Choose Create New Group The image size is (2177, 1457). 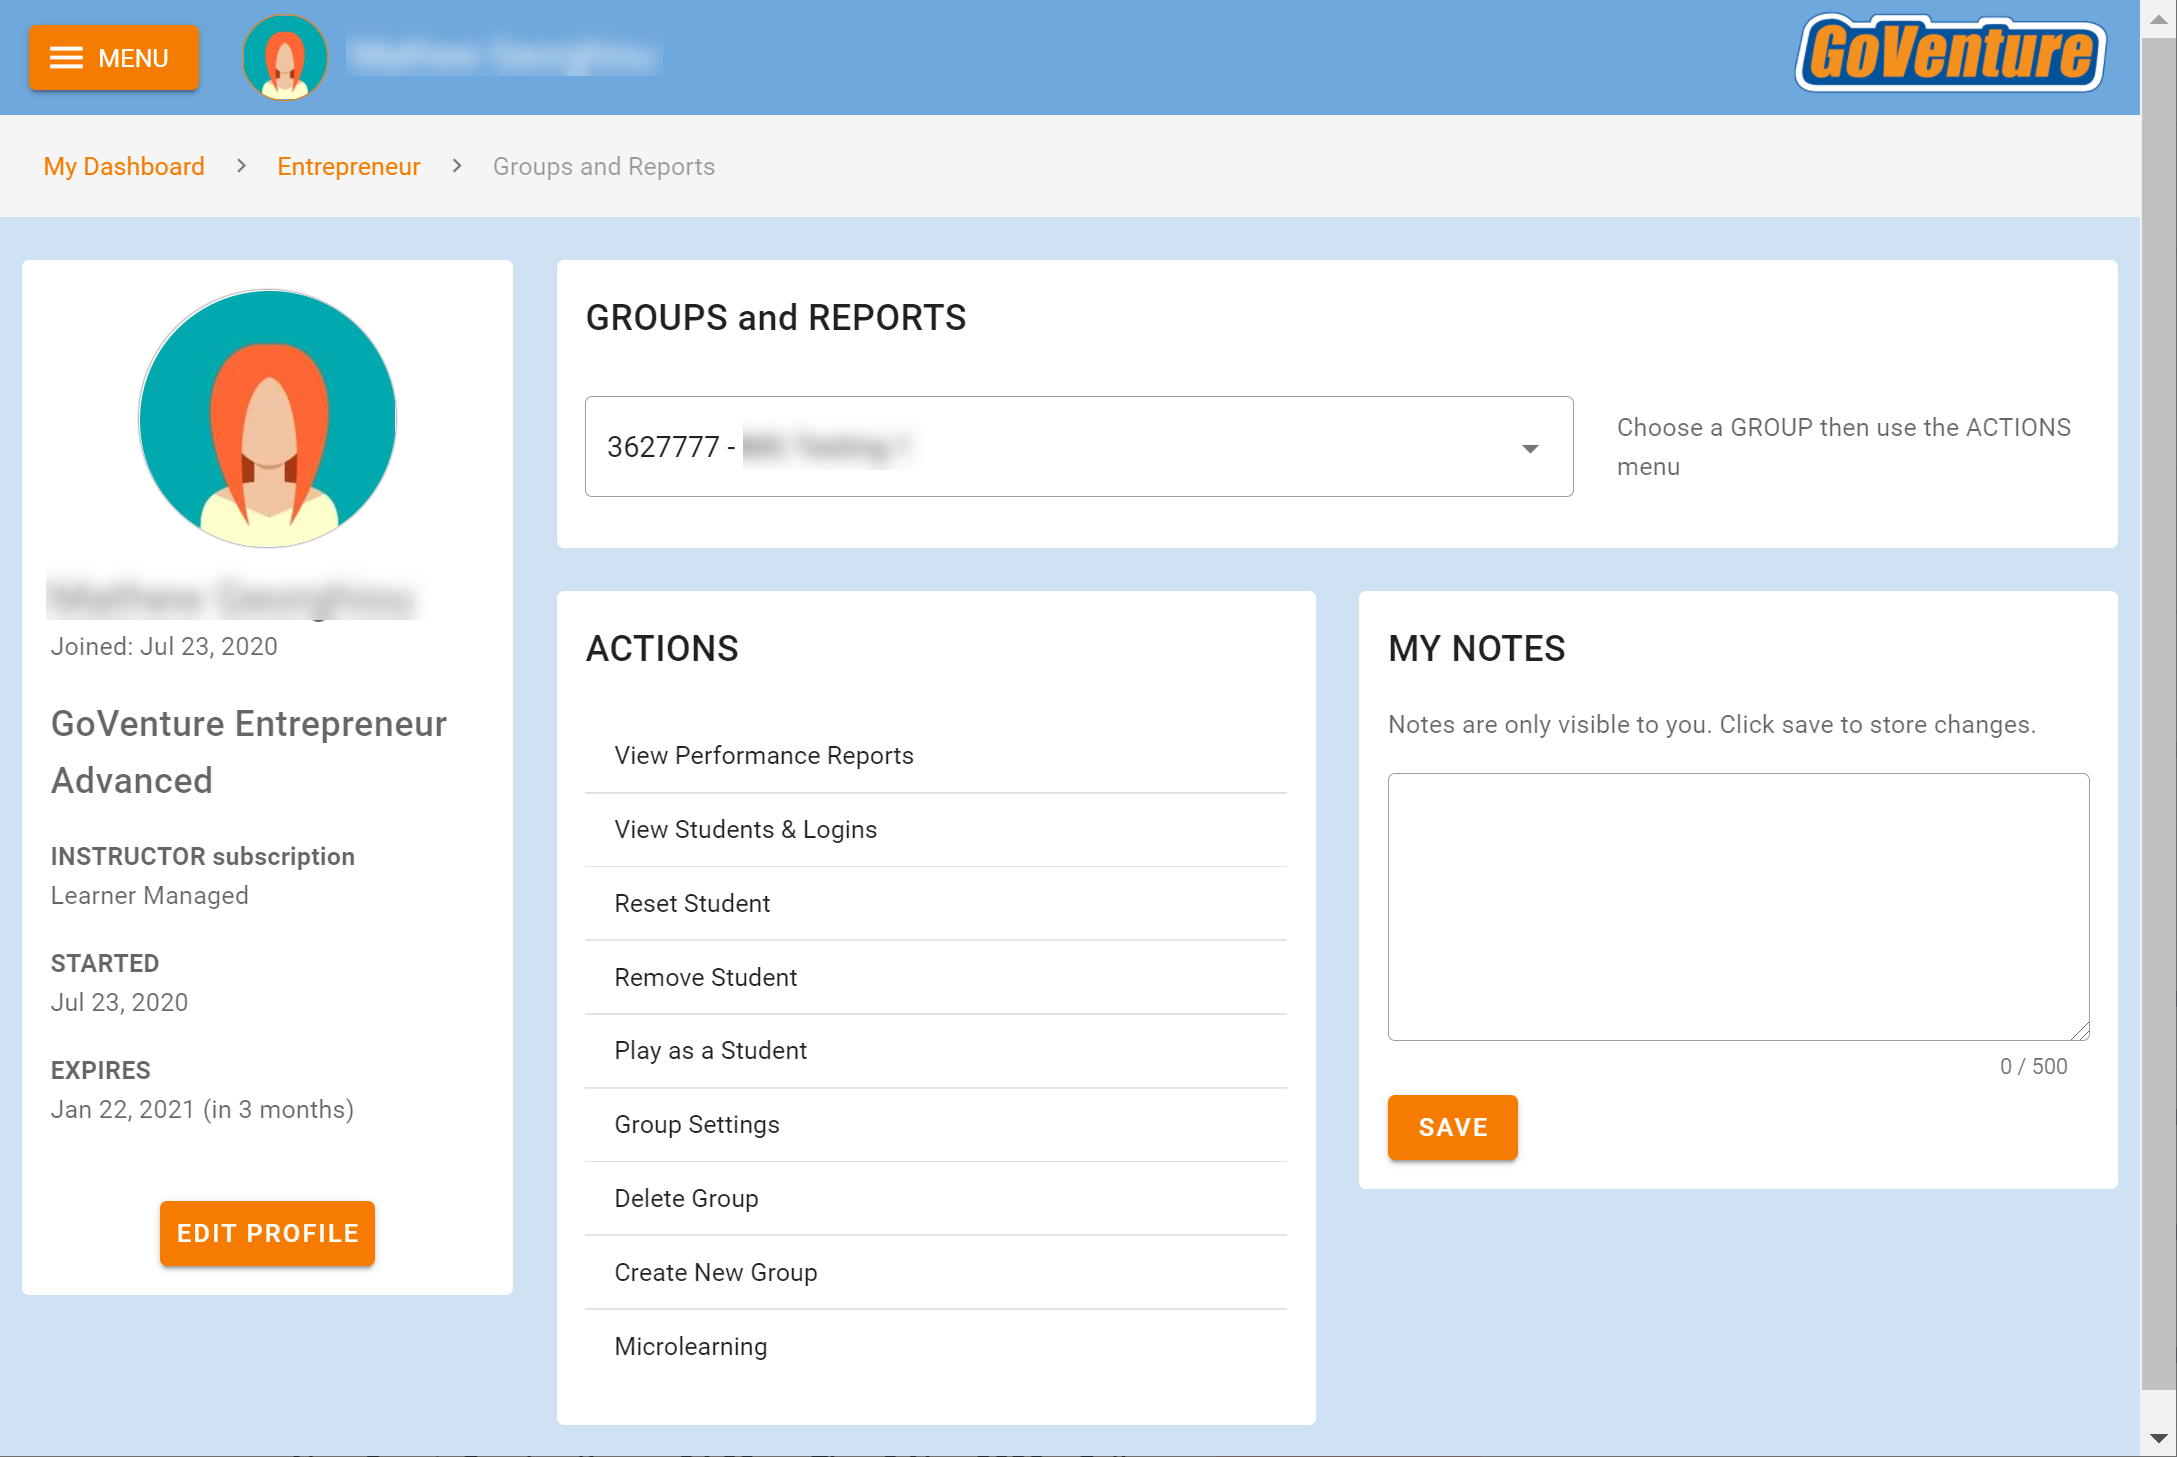click(x=715, y=1272)
